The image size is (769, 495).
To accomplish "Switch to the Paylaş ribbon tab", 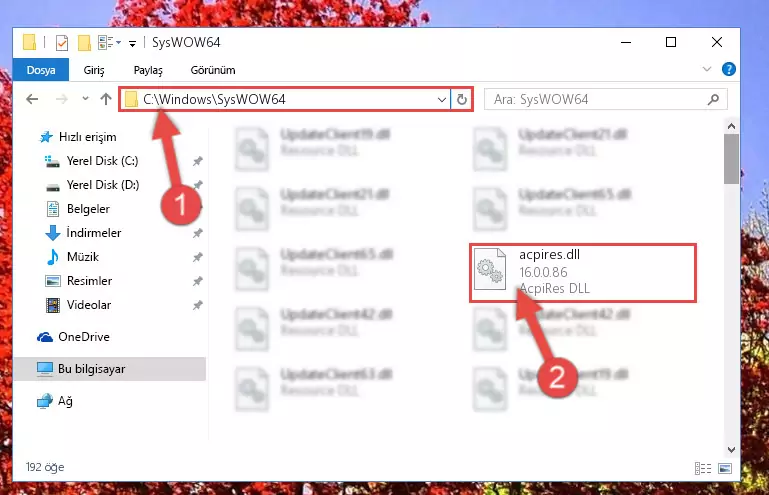I will point(148,70).
